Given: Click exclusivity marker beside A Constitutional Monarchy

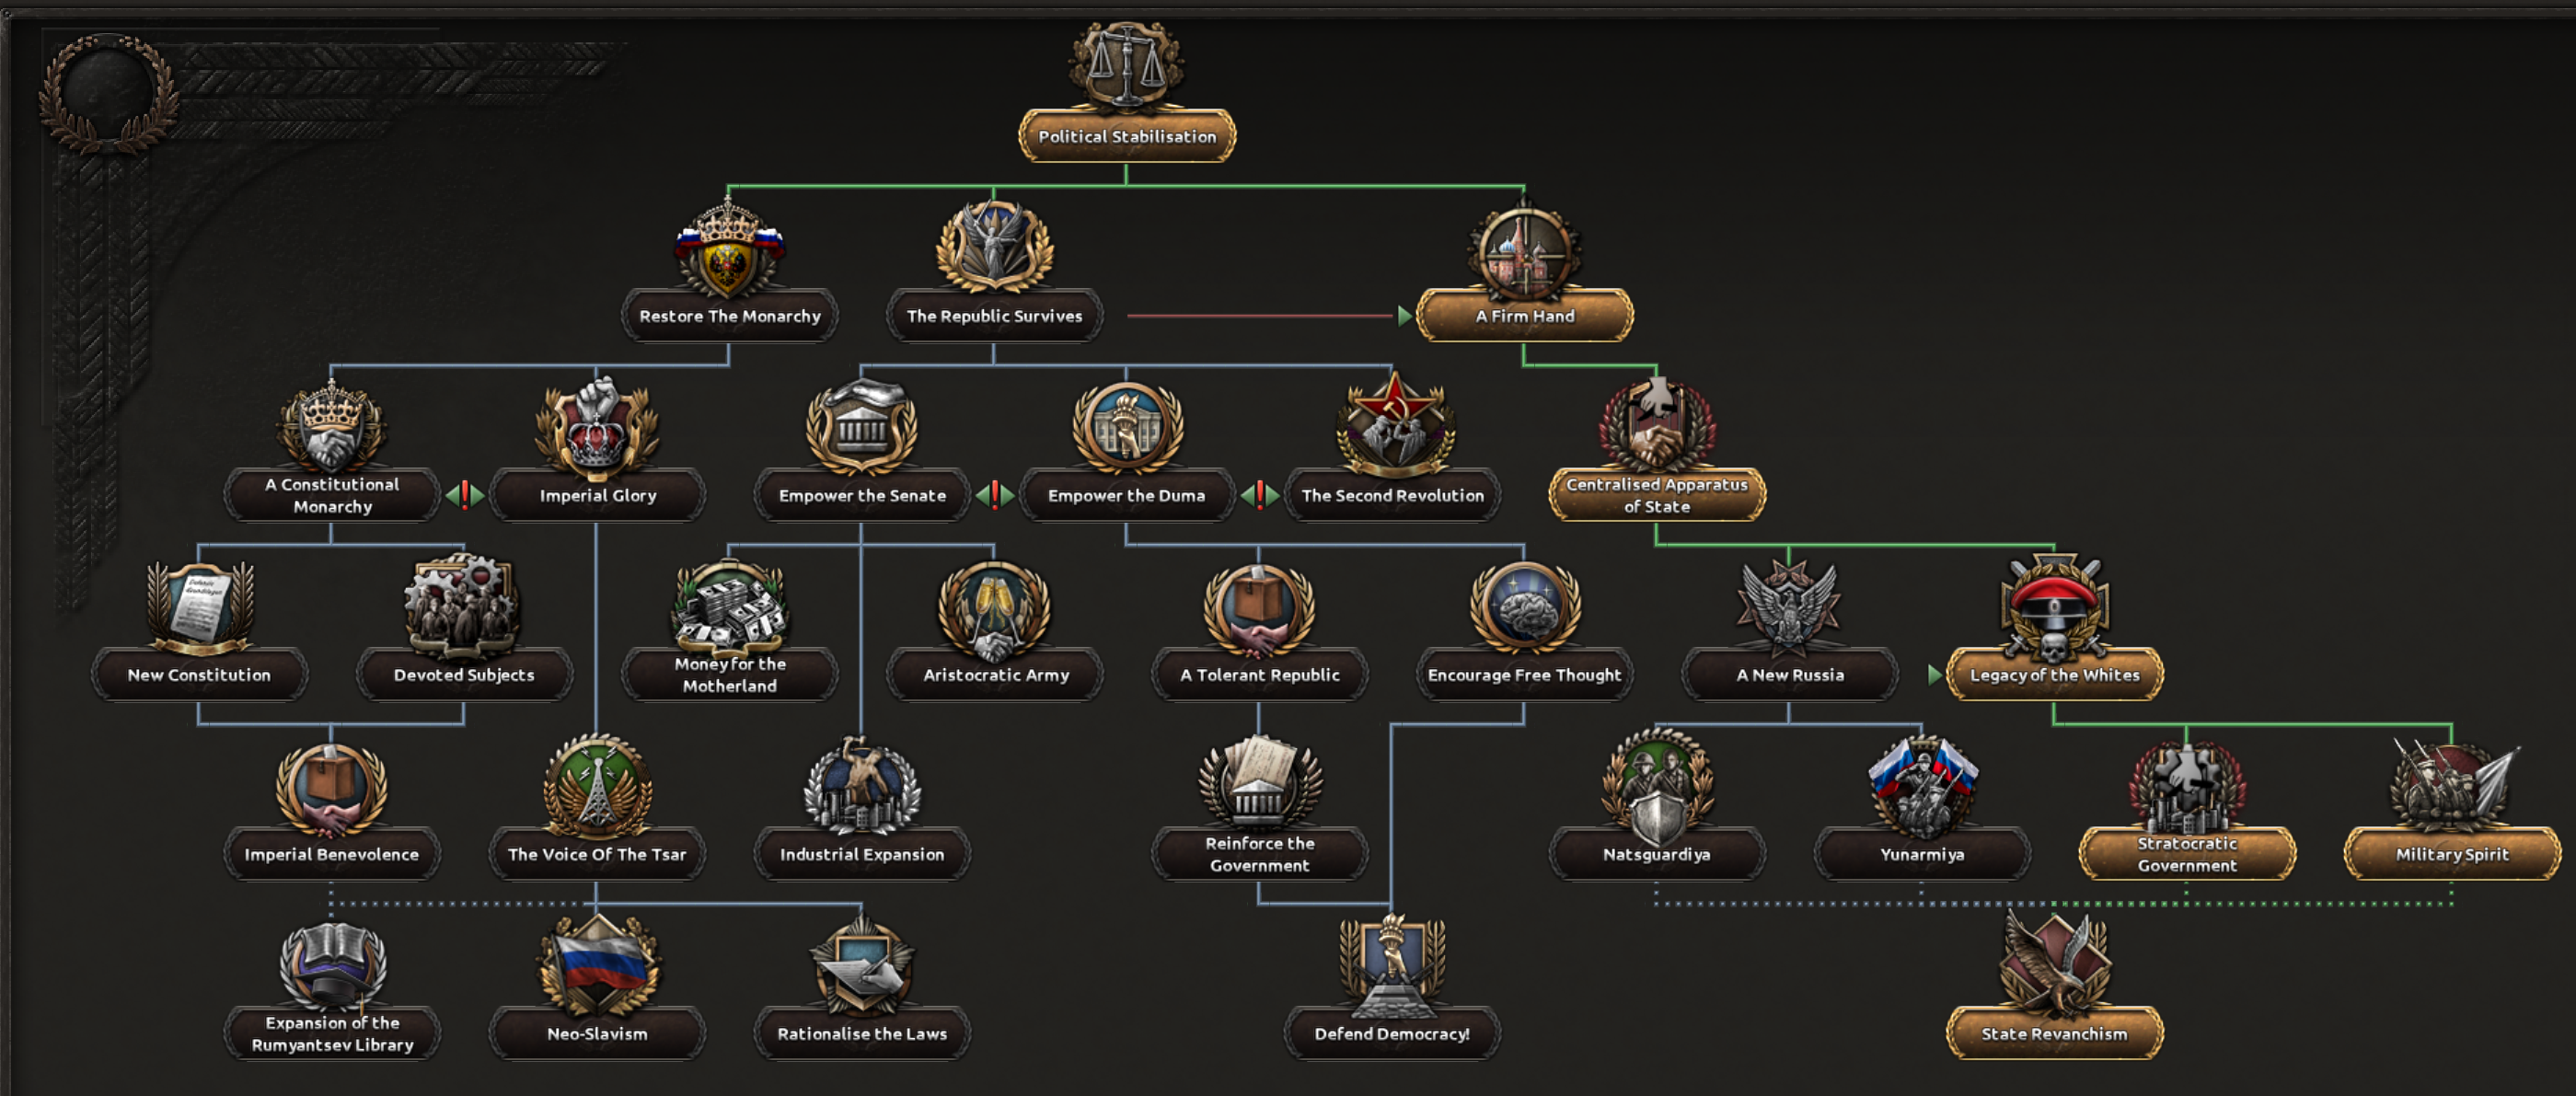Looking at the screenshot, I should [464, 494].
